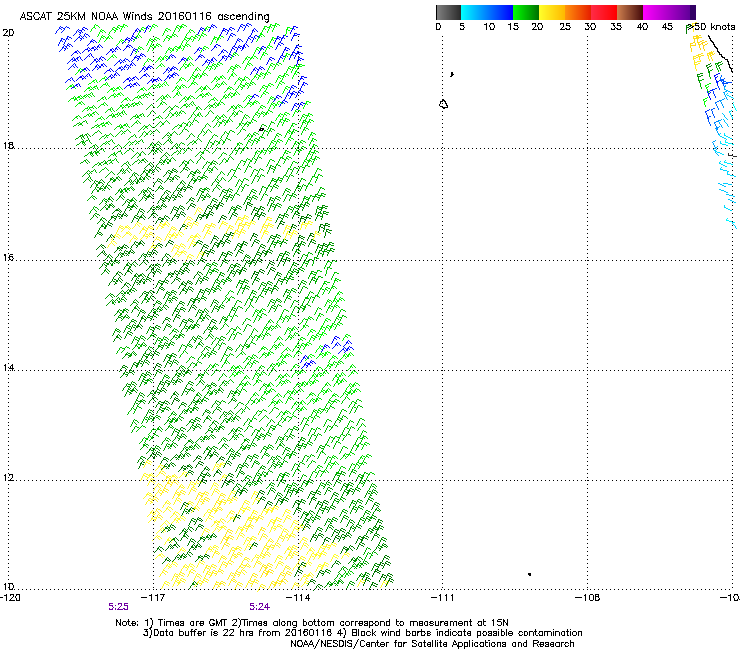Viewport: 740px width, 650px height.
Task: Click the note 'Times are GMT' line
Action: click(x=312, y=623)
